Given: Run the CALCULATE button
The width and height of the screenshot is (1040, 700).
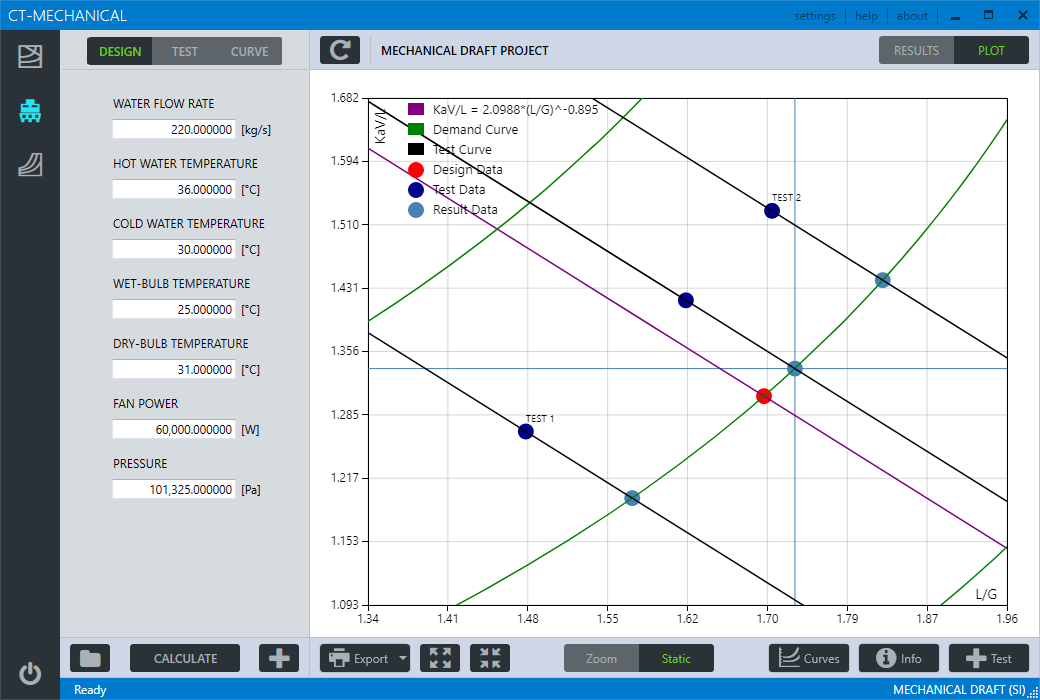Looking at the screenshot, I should tap(185, 658).
